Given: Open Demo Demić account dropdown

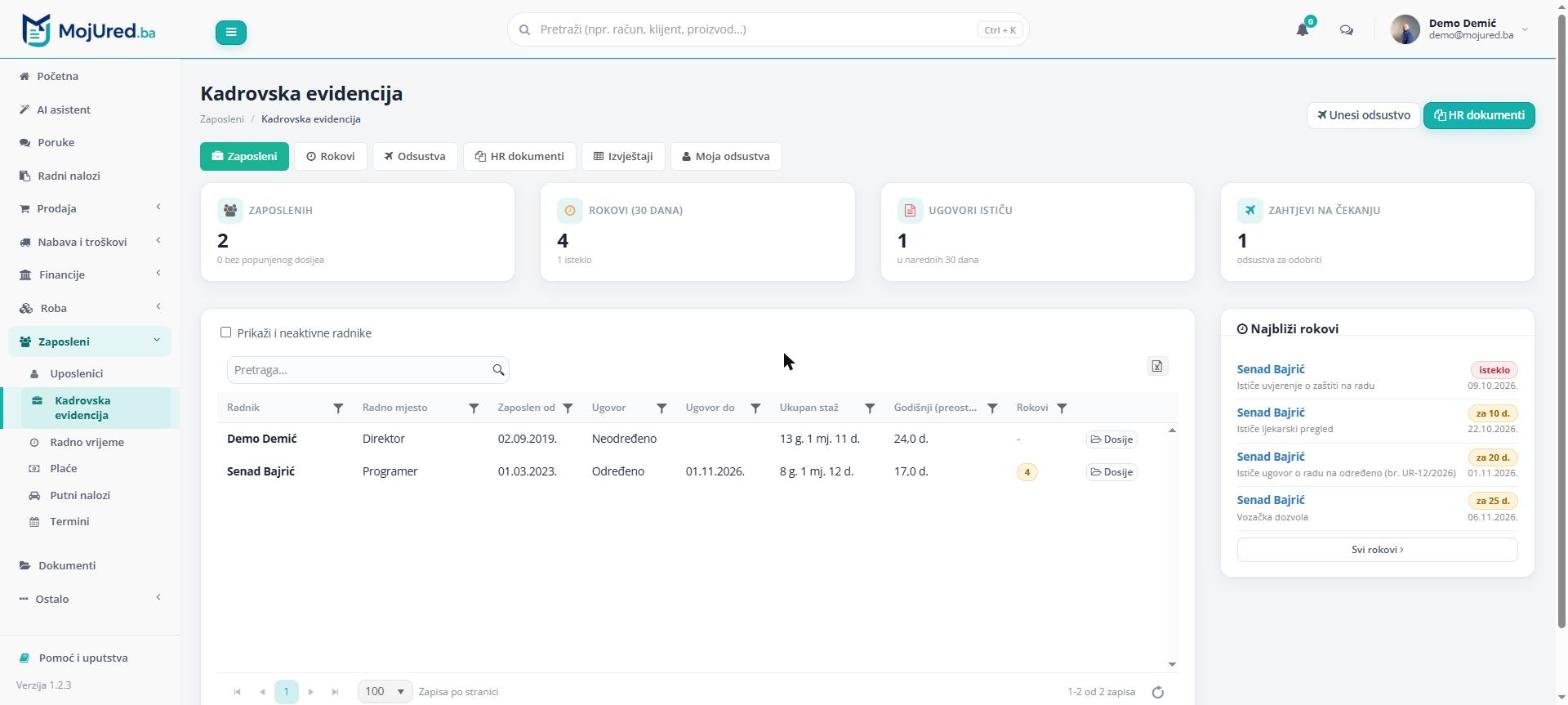Looking at the screenshot, I should click(x=1460, y=30).
